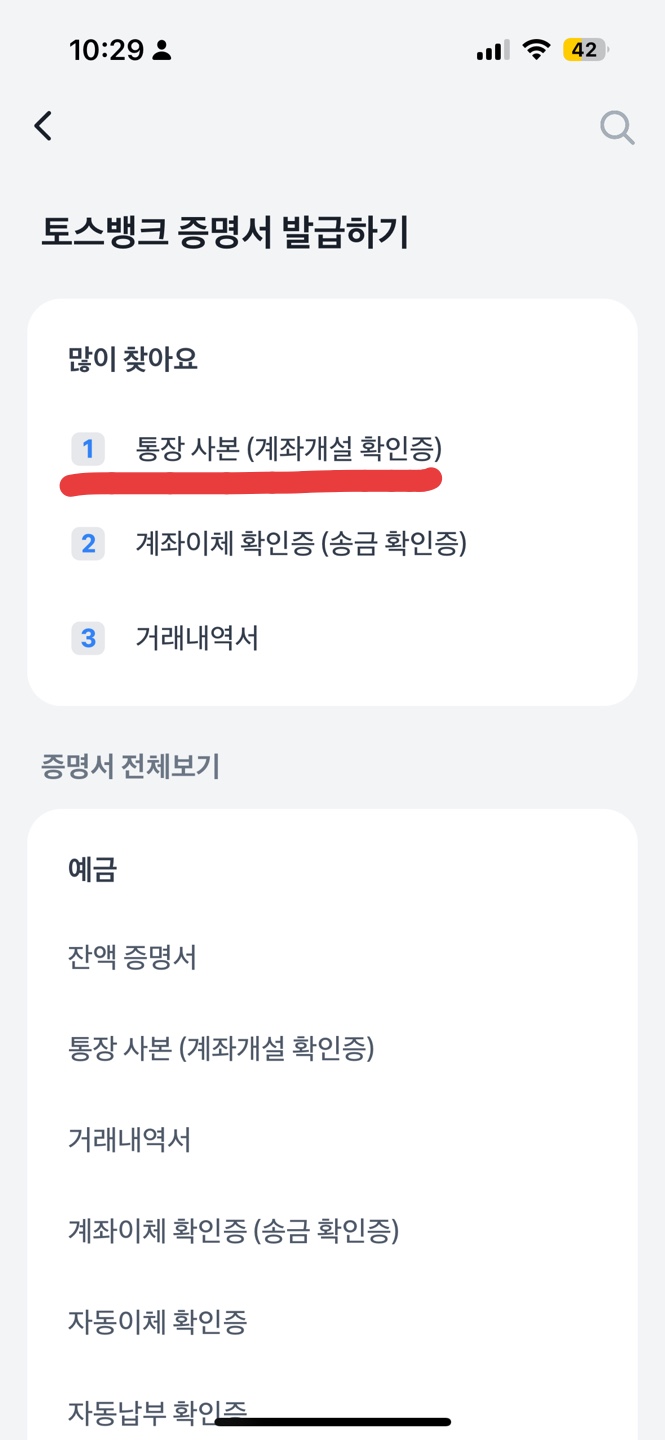
Task: Open 거래내역서 ranked third in popular list
Action: pos(197,638)
